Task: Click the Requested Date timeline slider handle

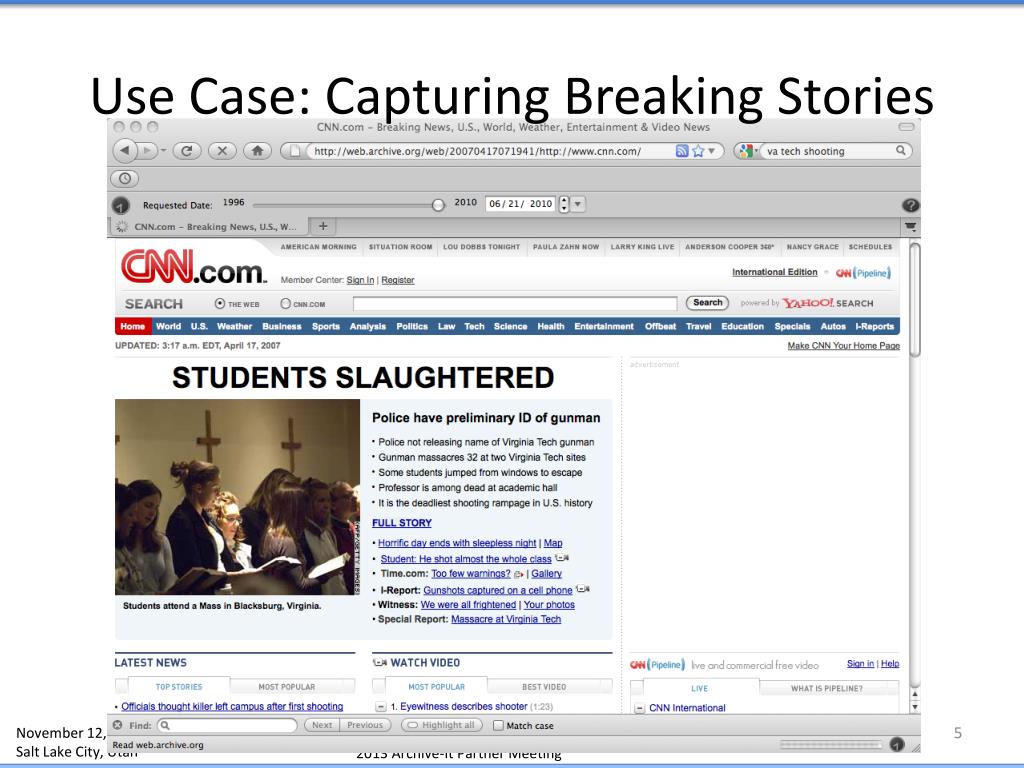Action: 438,205
